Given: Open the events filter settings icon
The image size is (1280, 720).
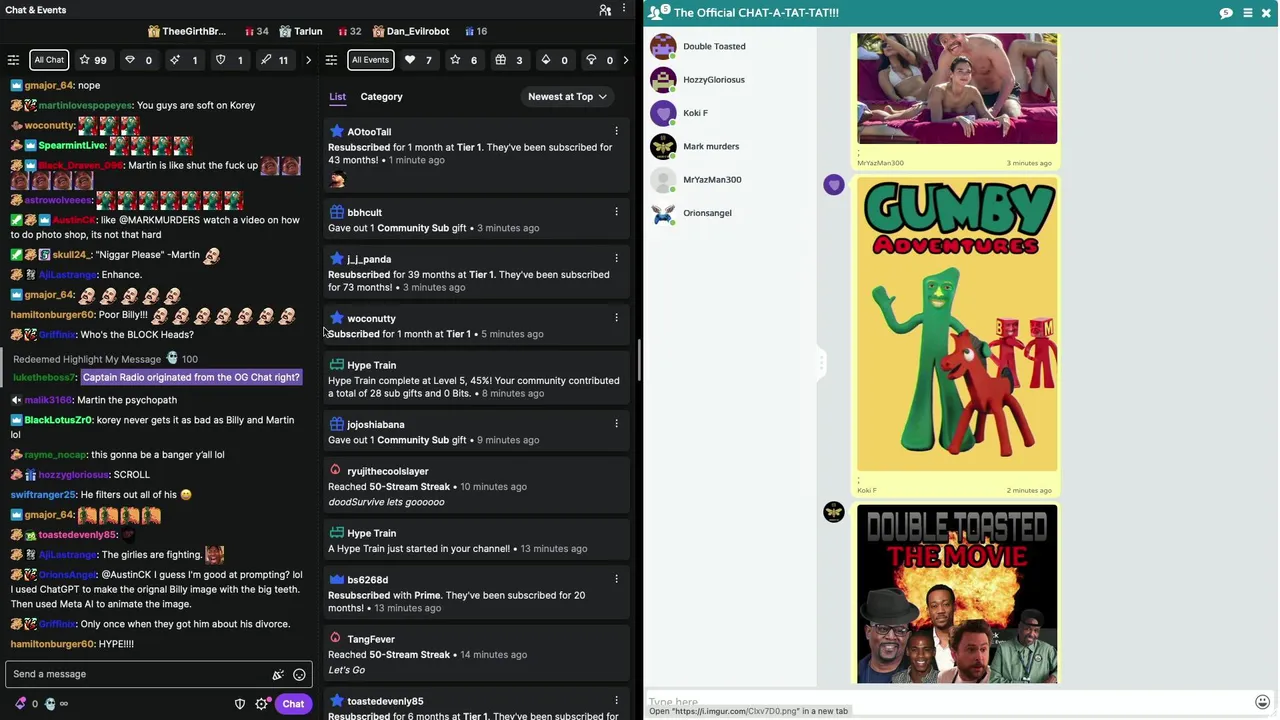Looking at the screenshot, I should tap(331, 60).
